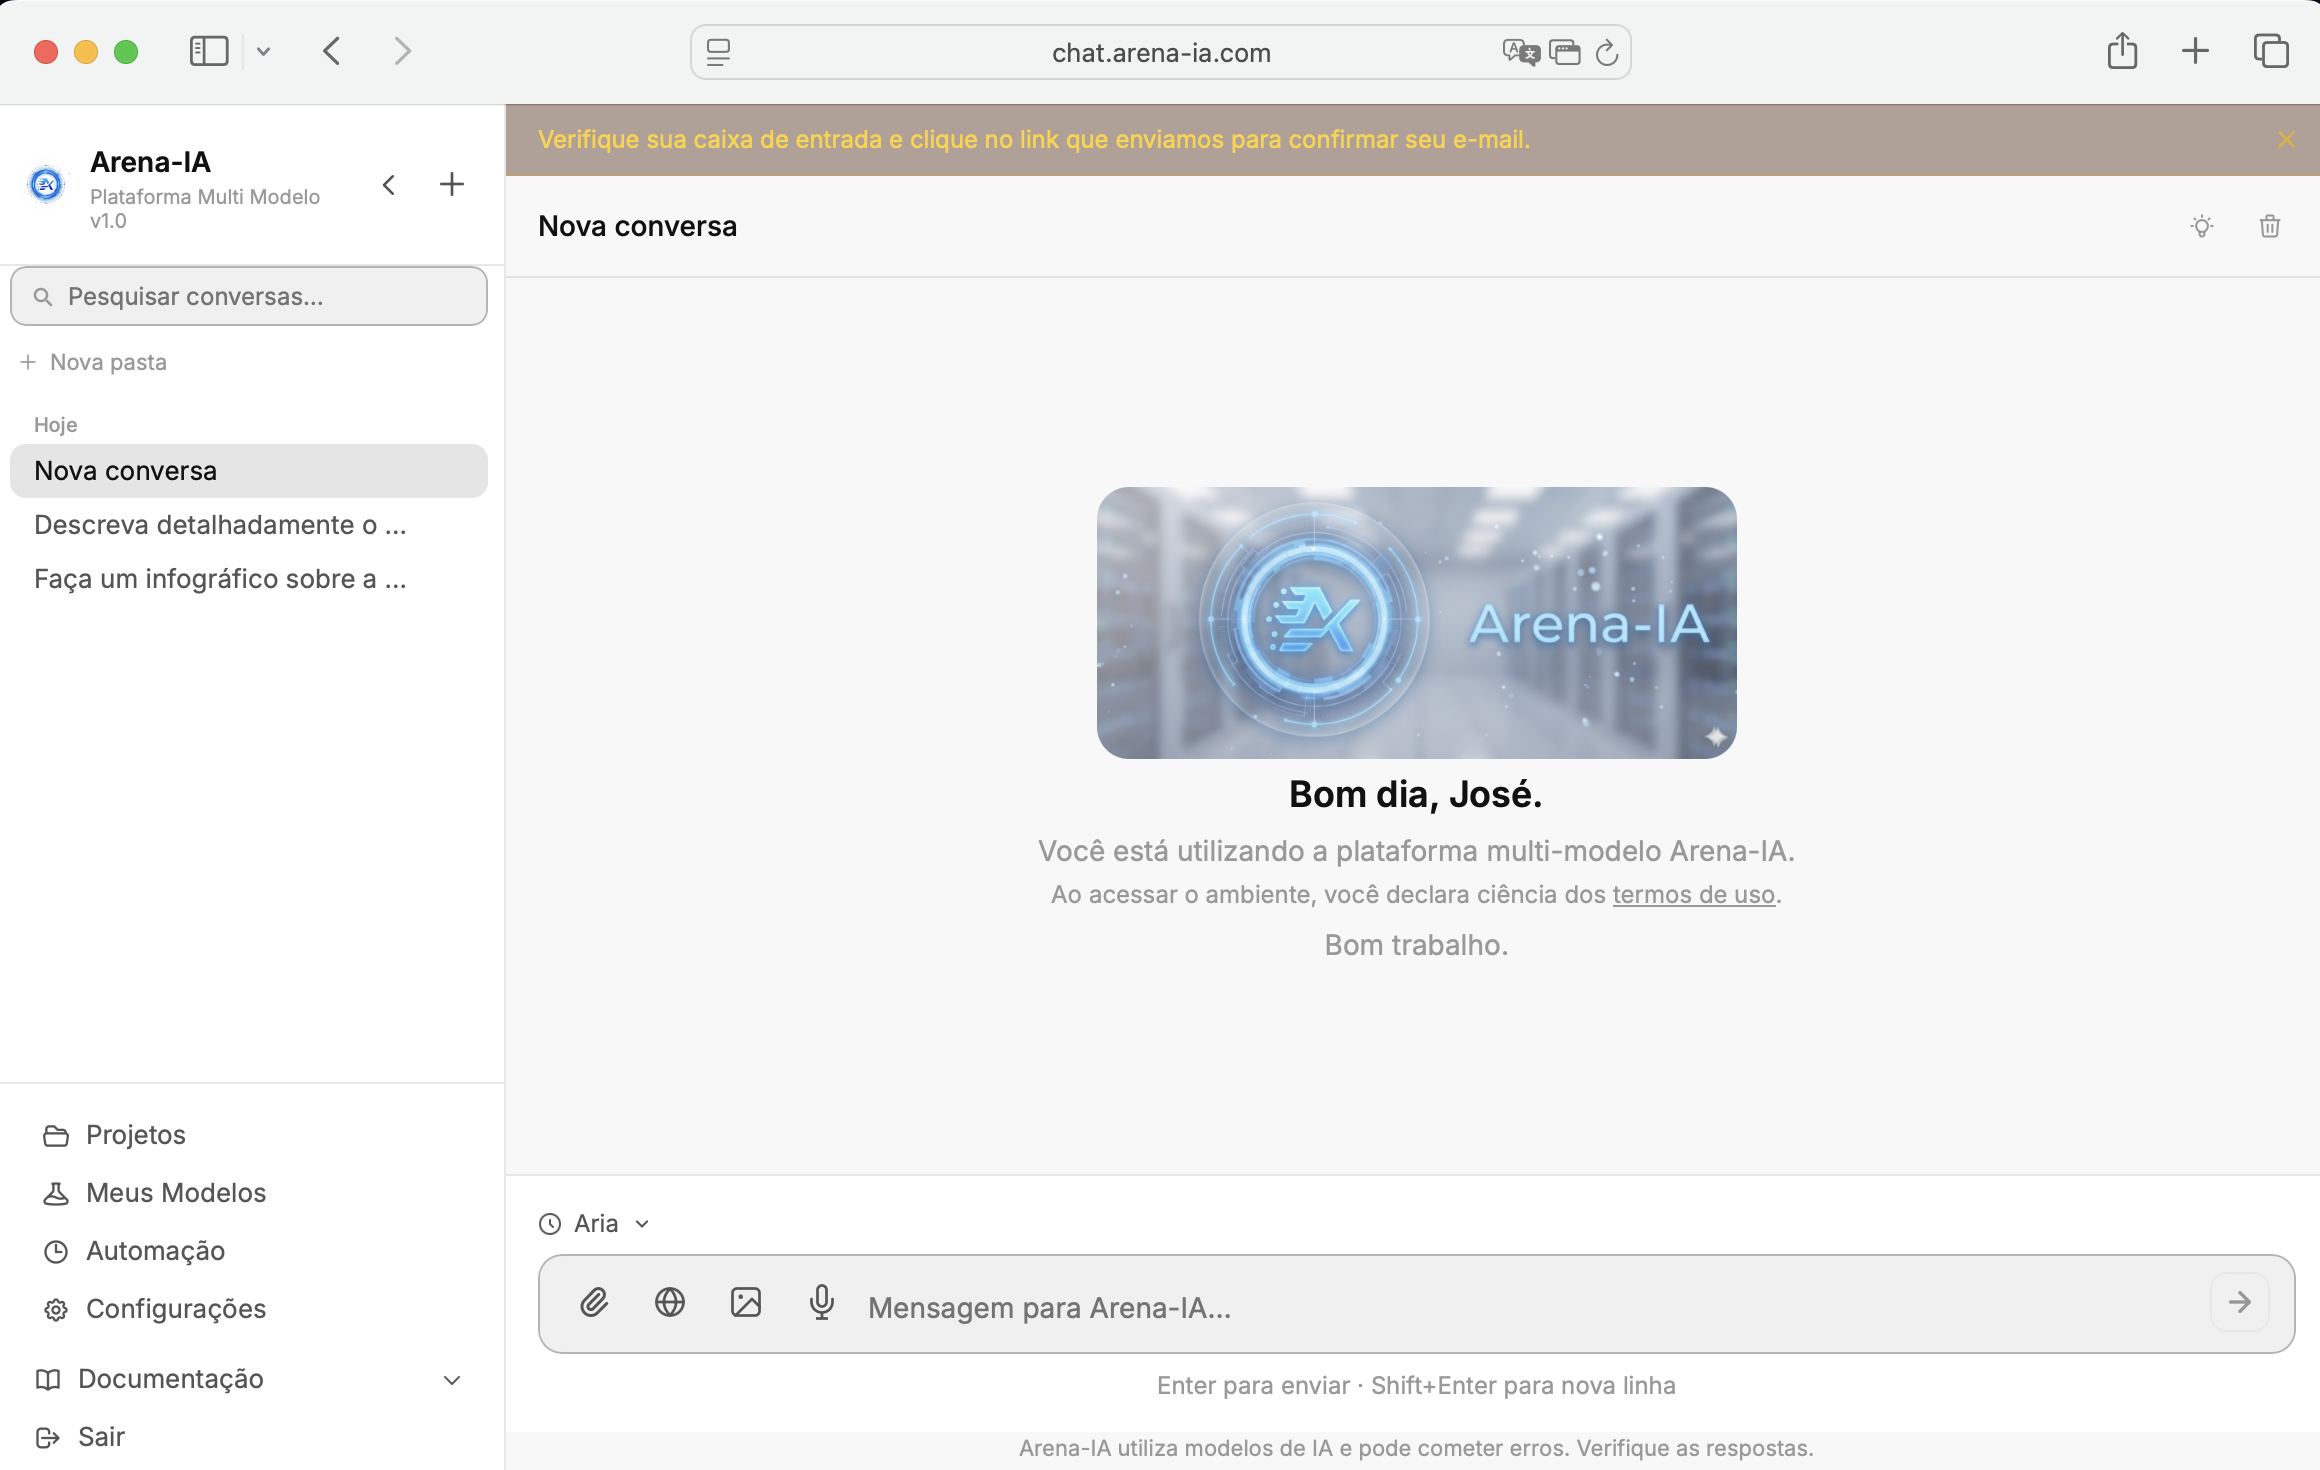Select the Nova conversa chat in the sidebar

tap(249, 471)
